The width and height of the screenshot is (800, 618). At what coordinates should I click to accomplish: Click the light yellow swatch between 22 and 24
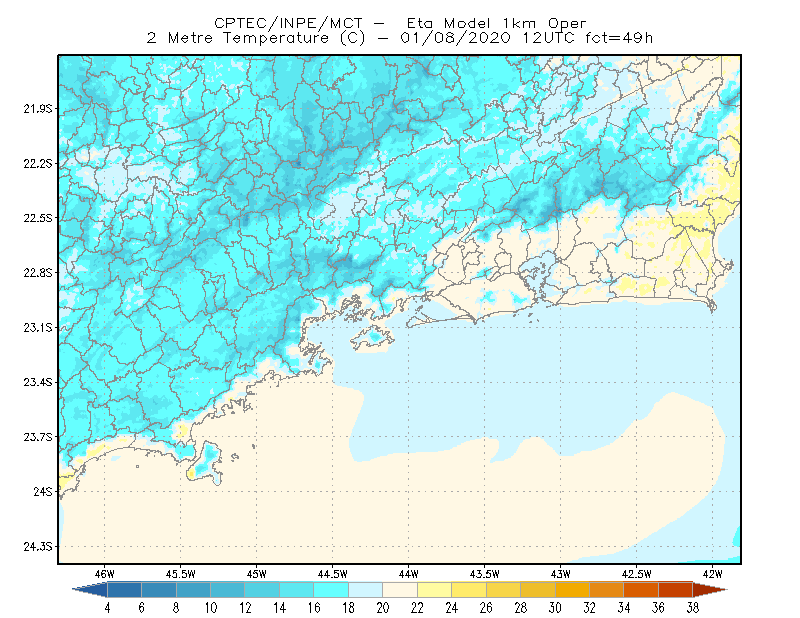click(434, 590)
